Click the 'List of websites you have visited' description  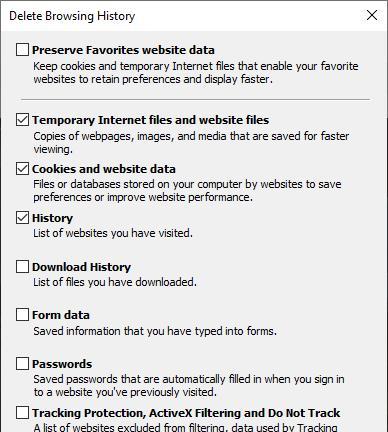point(113,233)
